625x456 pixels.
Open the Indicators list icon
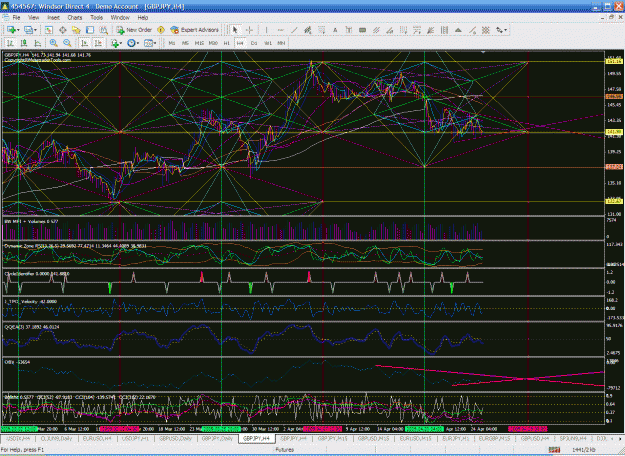point(115,43)
